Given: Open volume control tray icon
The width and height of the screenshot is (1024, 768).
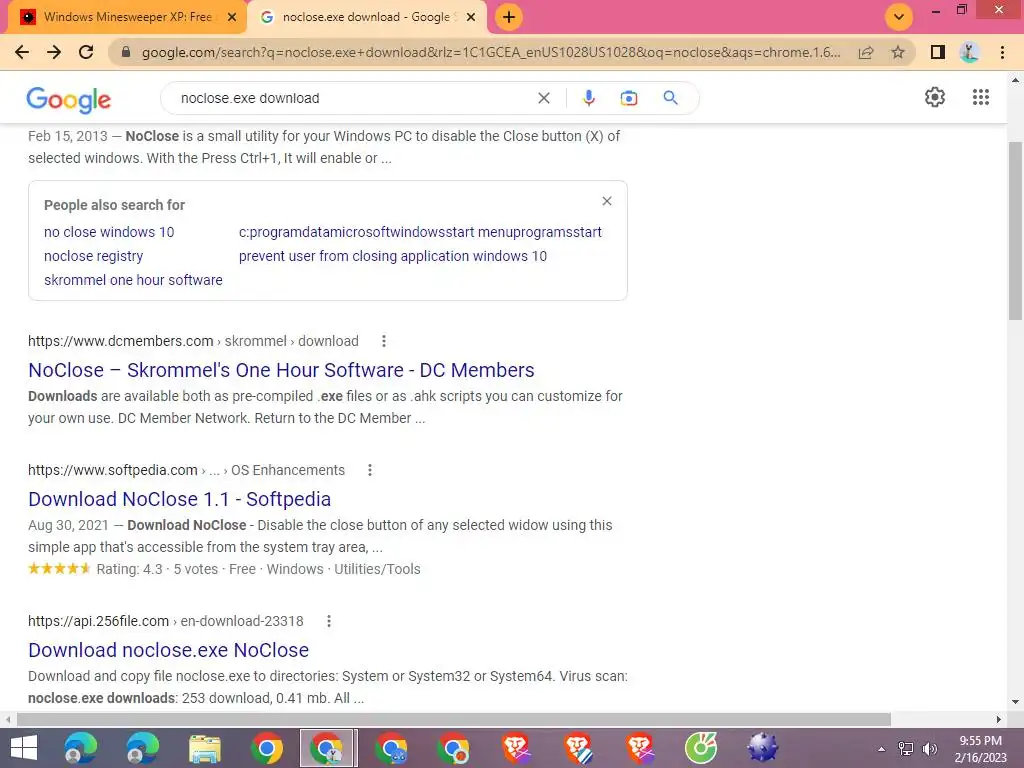Looking at the screenshot, I should (930, 749).
